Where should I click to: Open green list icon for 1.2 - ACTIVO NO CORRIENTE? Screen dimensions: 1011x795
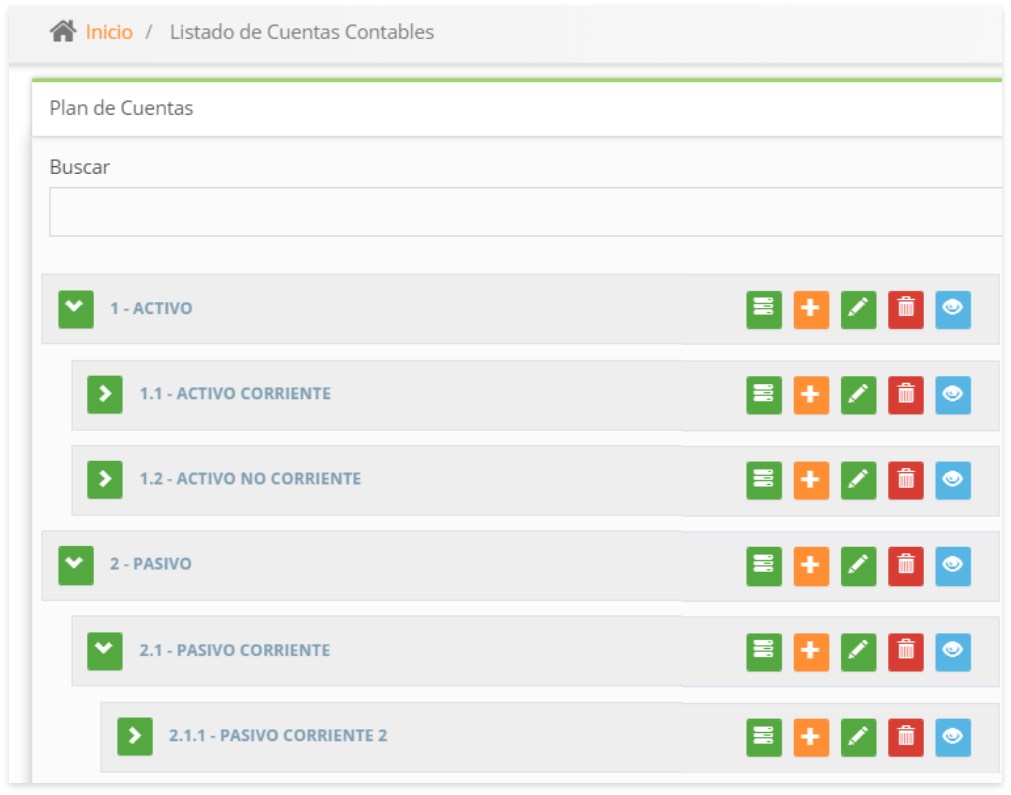764,480
